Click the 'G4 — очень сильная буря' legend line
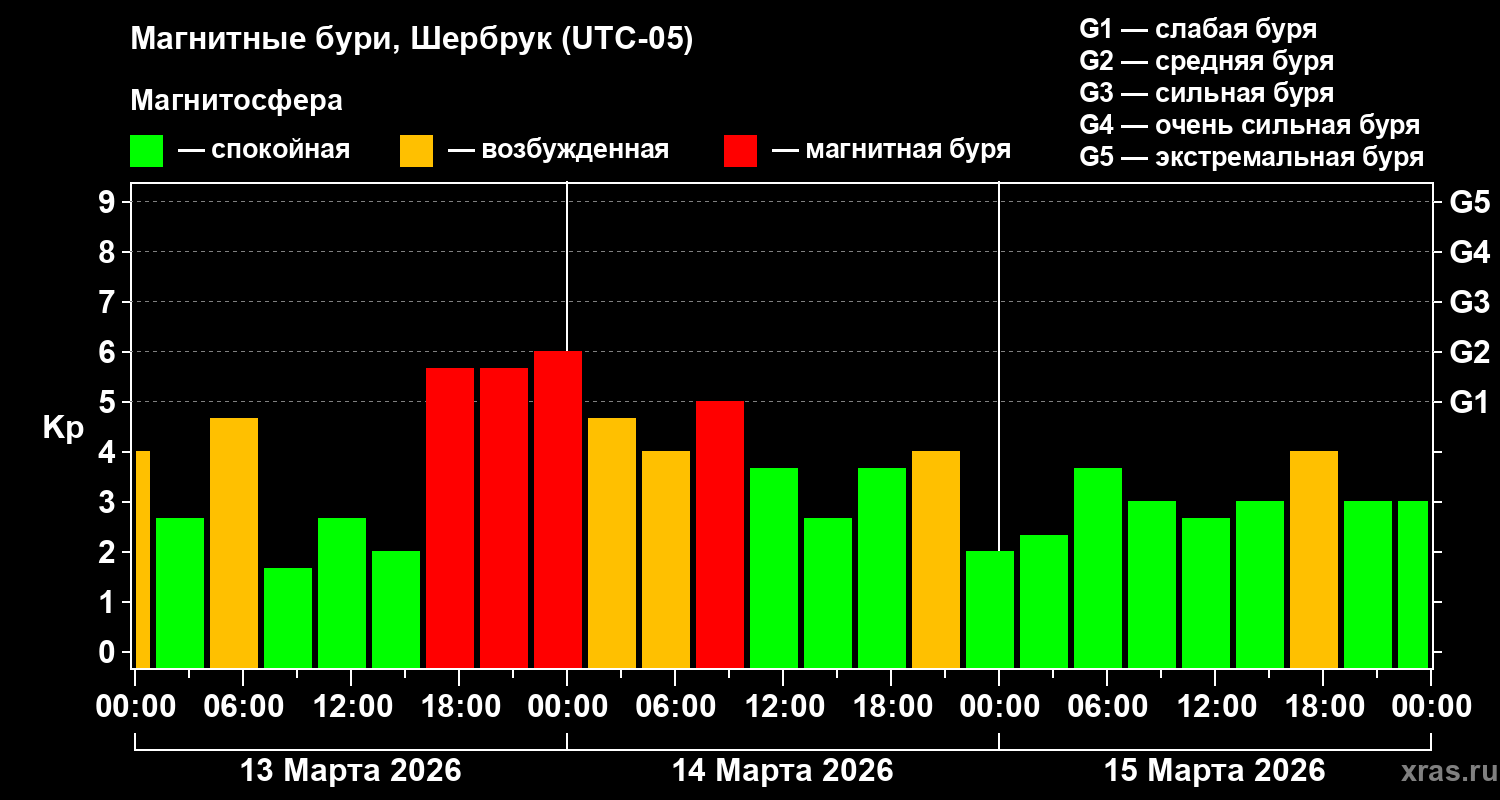 tap(1249, 125)
